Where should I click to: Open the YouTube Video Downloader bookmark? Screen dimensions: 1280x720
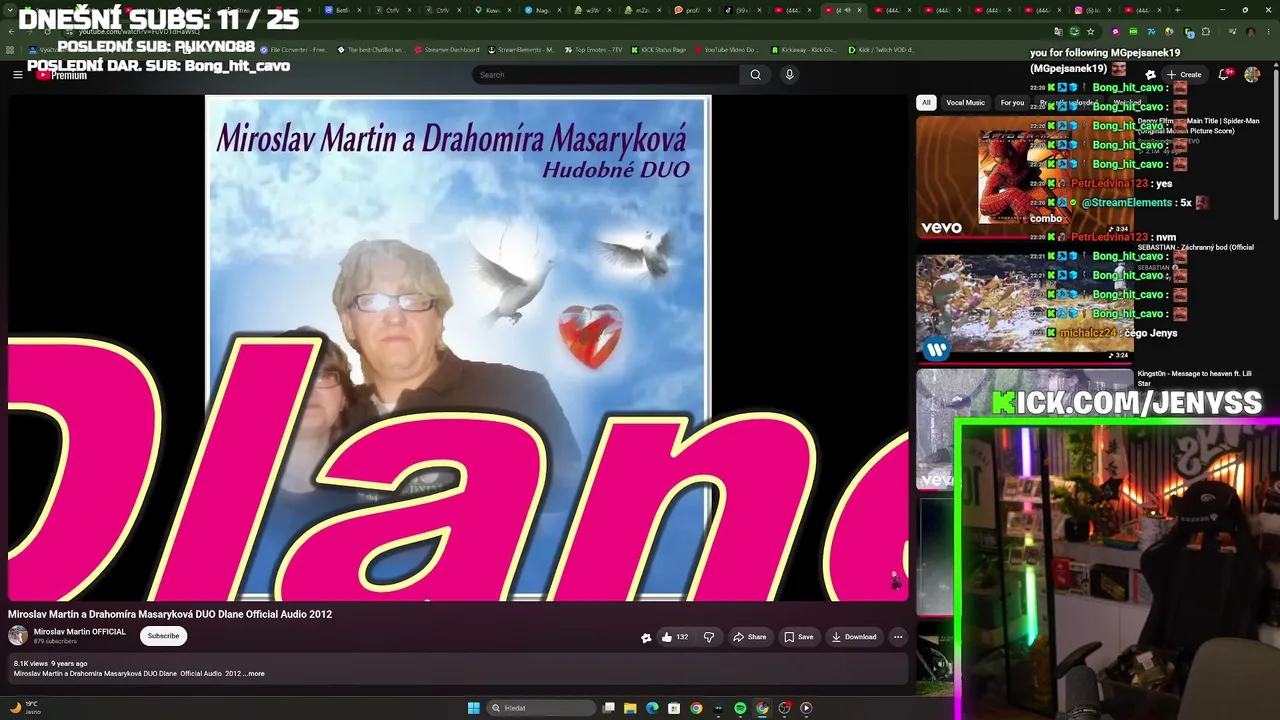tap(726, 49)
